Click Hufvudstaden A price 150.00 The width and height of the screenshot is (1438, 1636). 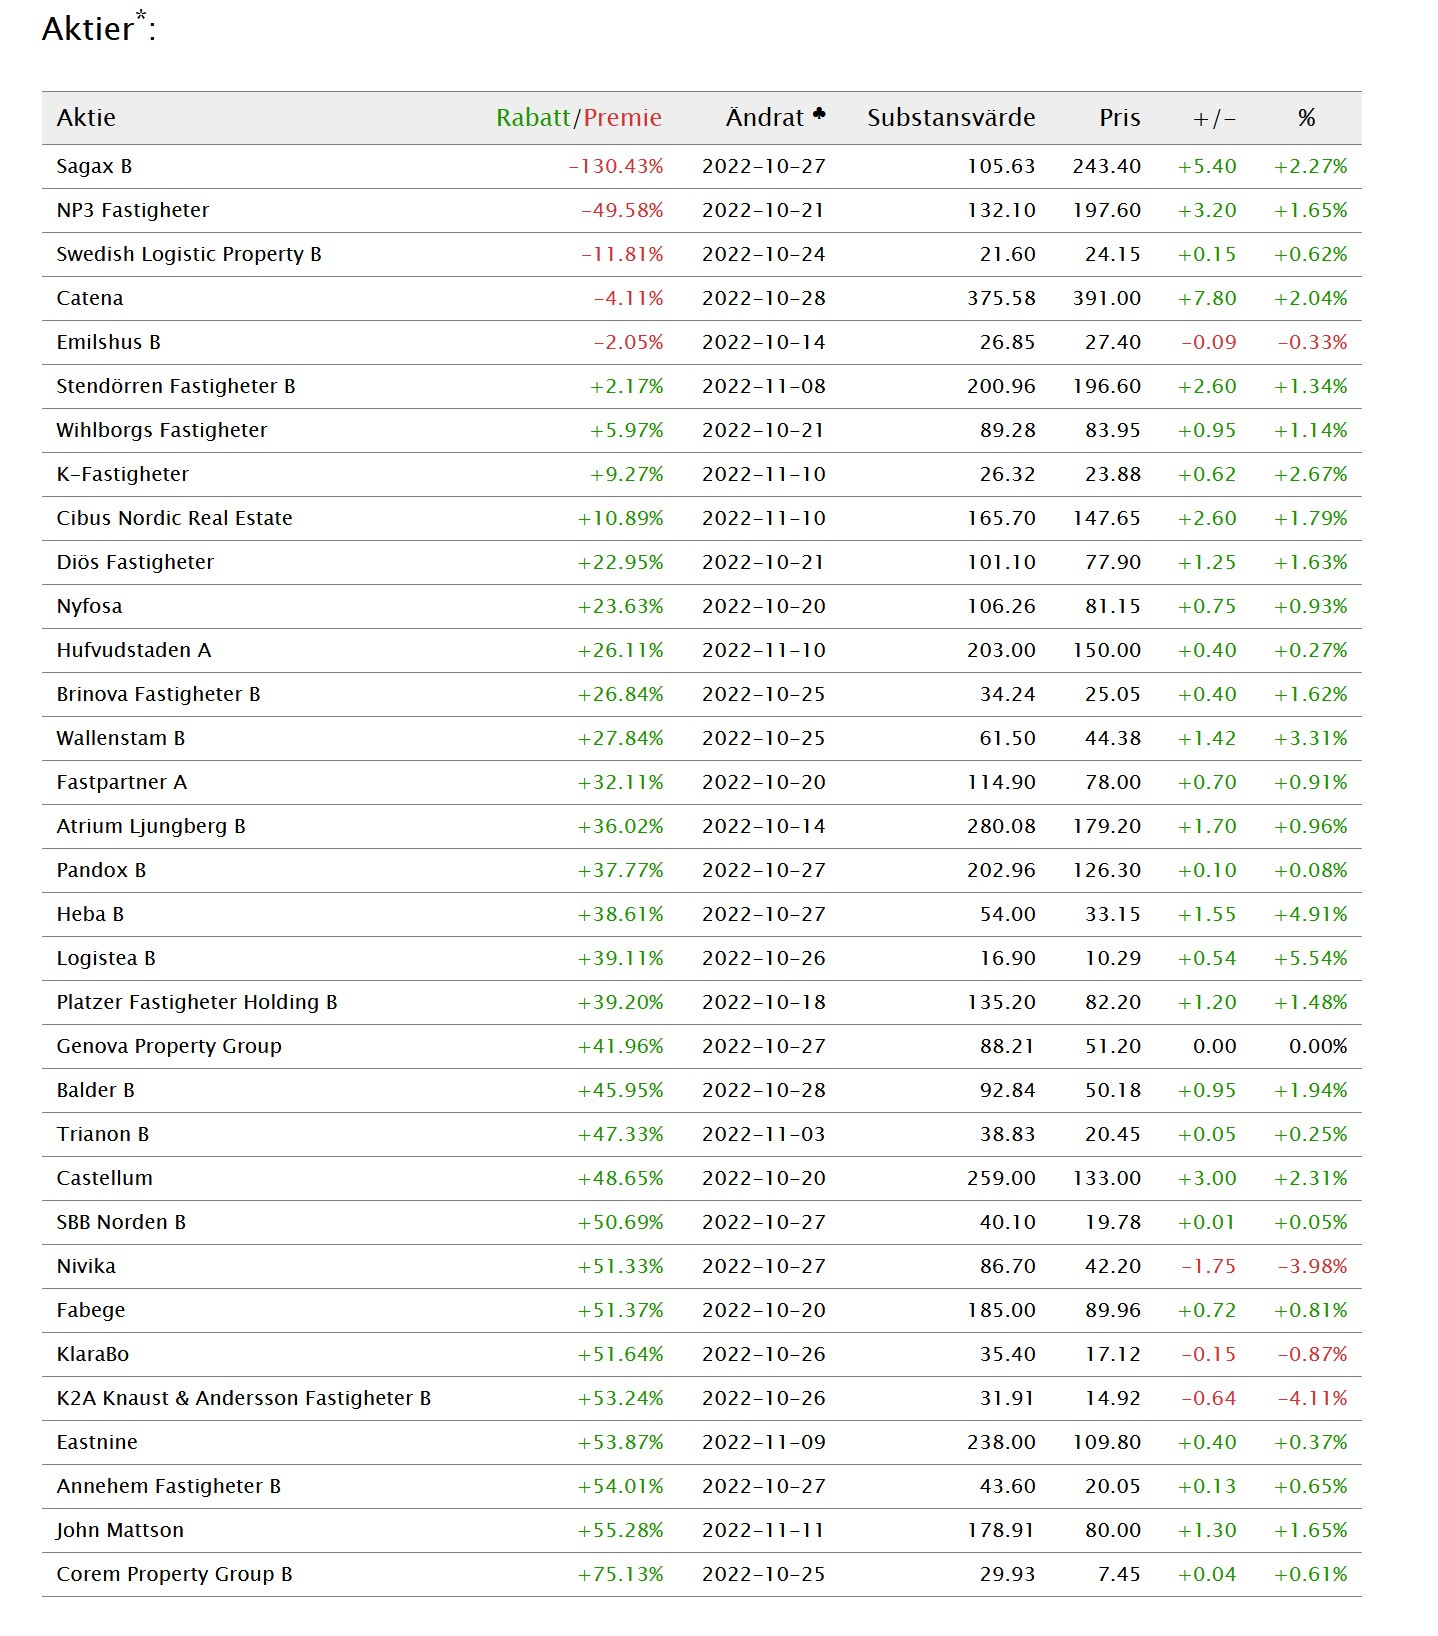click(1107, 650)
